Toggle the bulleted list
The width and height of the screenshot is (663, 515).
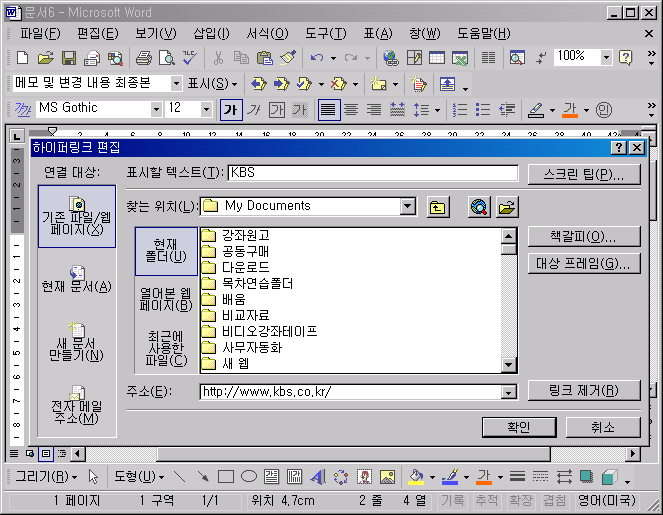coord(483,110)
